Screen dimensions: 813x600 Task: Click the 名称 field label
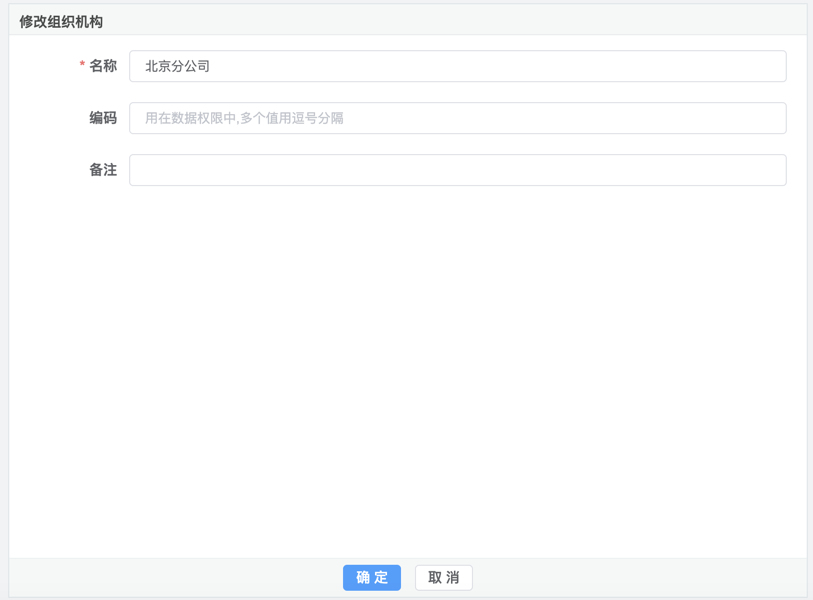103,66
